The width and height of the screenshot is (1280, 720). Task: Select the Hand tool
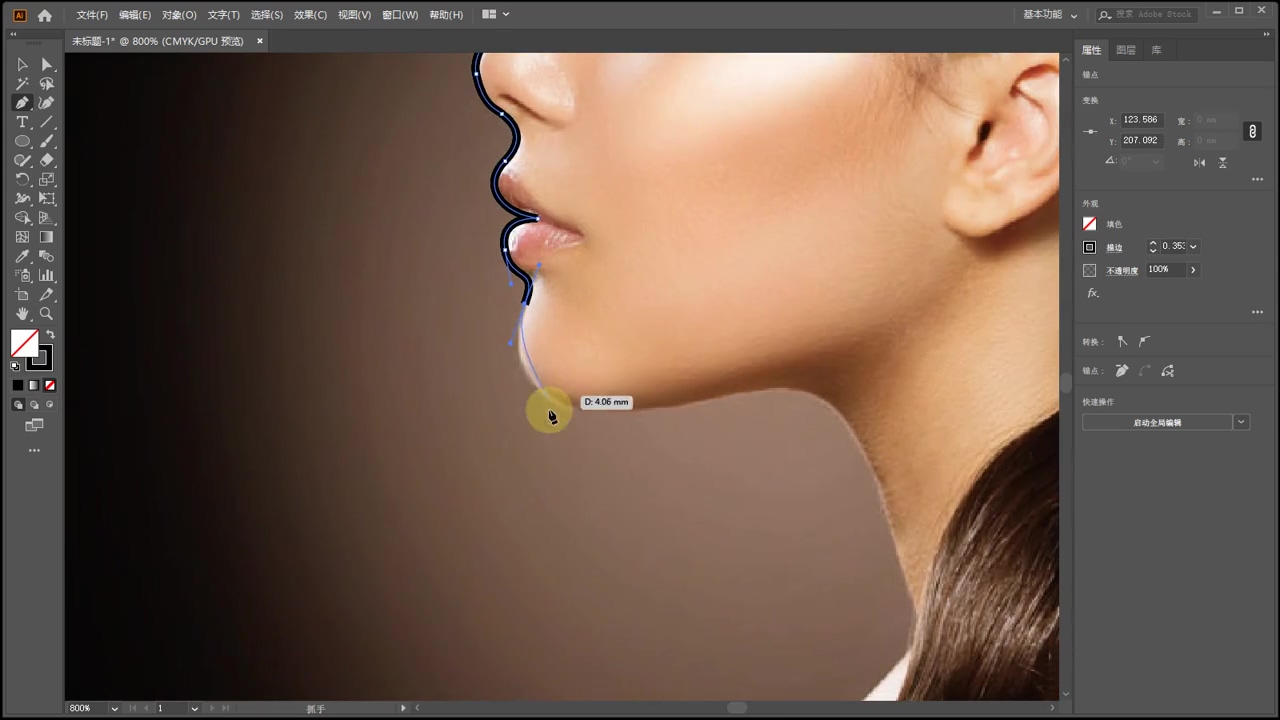22,314
